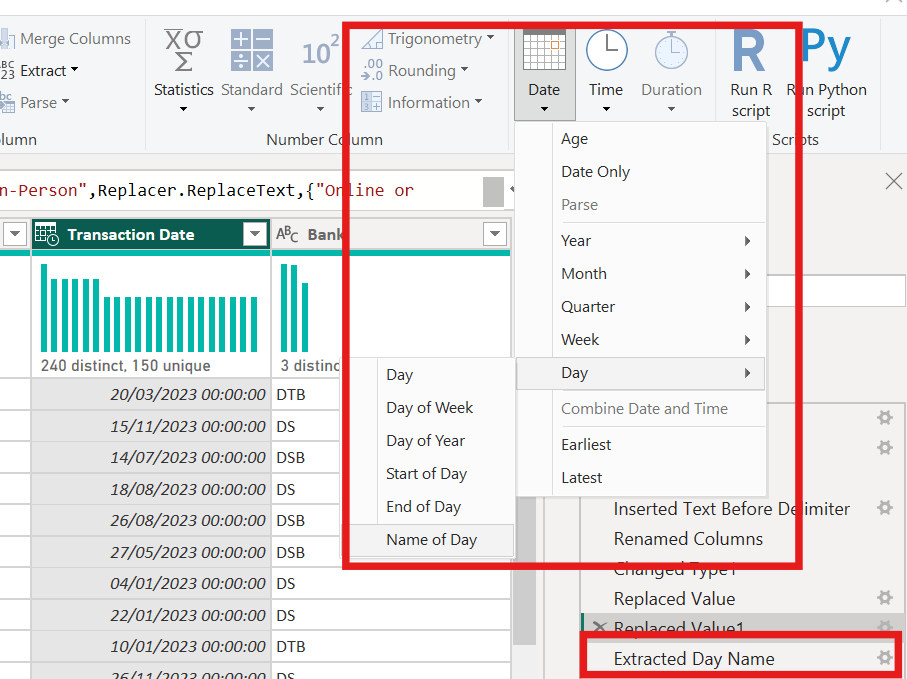Open the Extract dropdown
This screenshot has height=679, width=907.
tap(39, 71)
